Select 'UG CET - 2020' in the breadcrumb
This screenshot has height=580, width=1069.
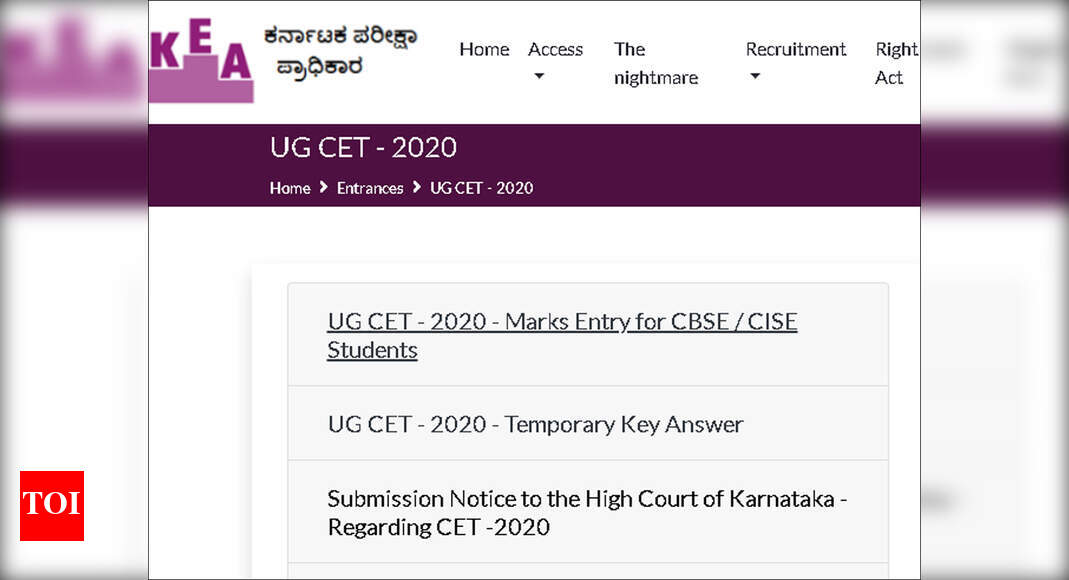pos(481,188)
